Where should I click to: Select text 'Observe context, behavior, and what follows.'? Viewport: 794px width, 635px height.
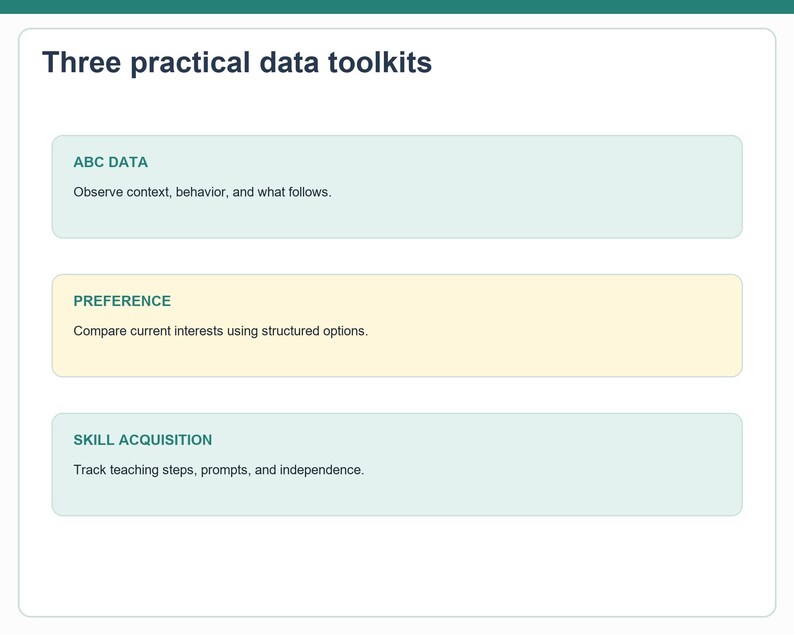[203, 192]
